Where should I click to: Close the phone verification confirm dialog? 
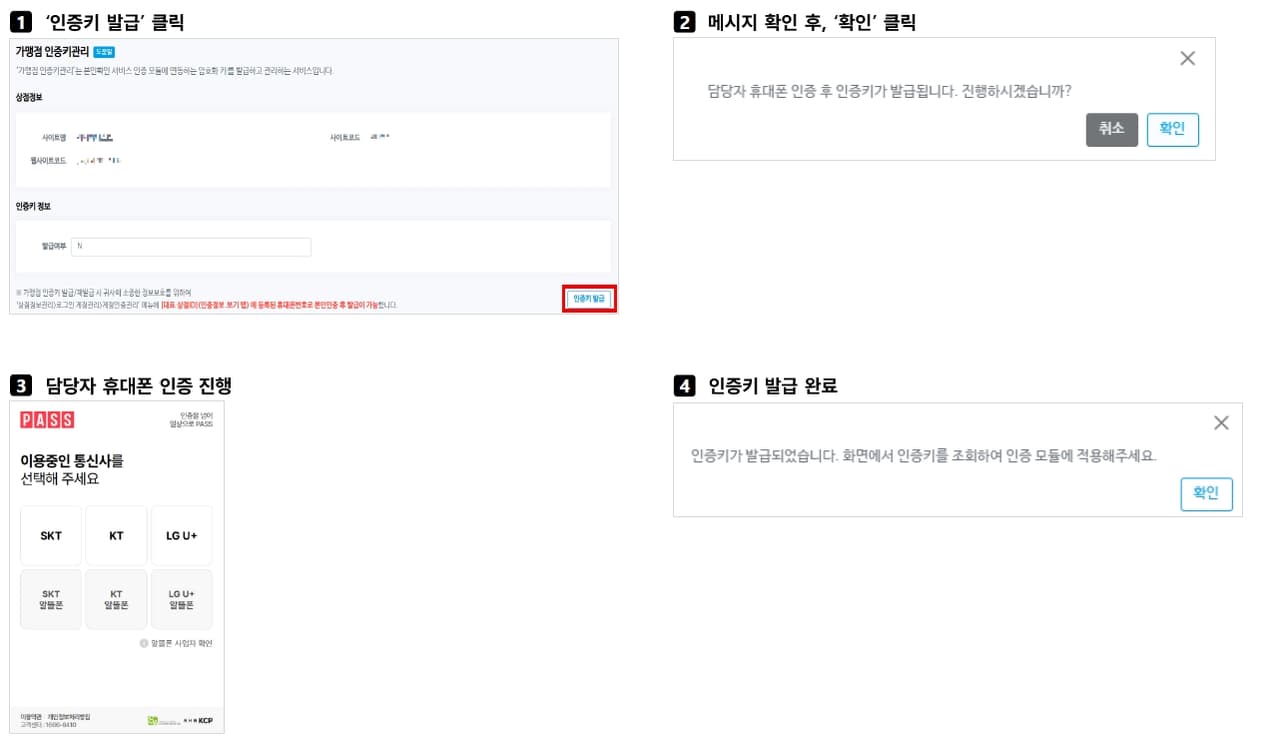pyautogui.click(x=1187, y=58)
